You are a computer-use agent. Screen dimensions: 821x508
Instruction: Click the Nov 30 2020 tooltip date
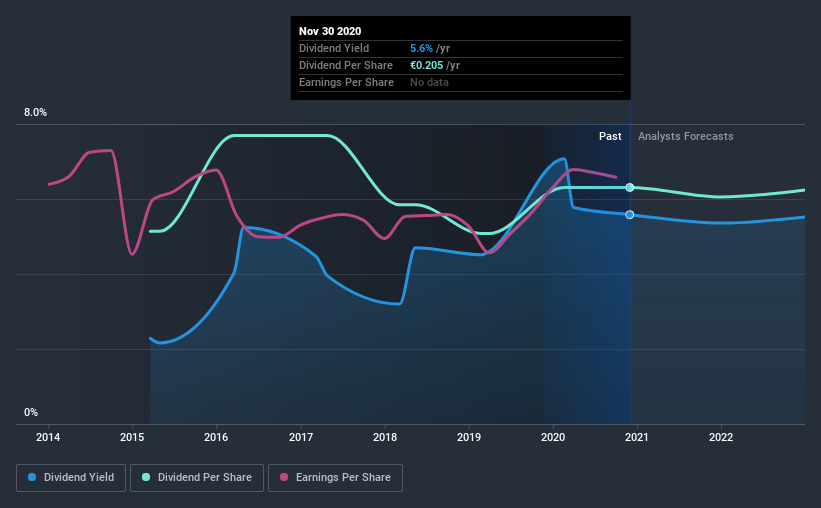[x=330, y=31]
